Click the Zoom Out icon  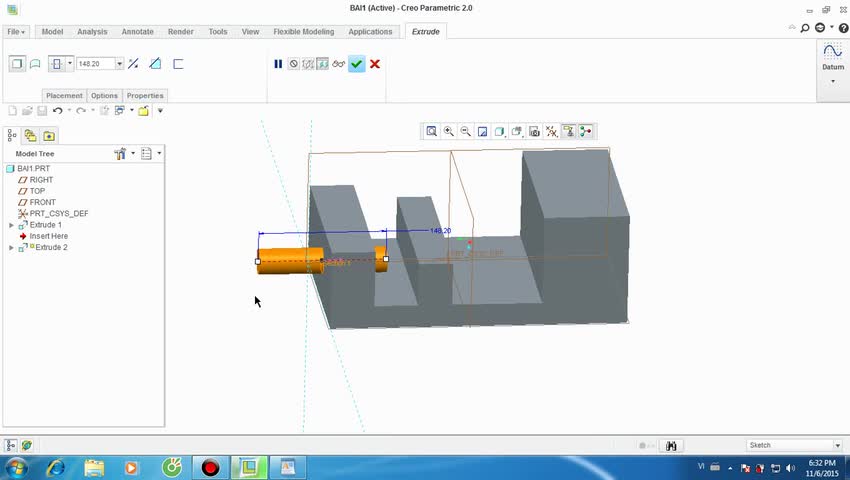tap(466, 131)
